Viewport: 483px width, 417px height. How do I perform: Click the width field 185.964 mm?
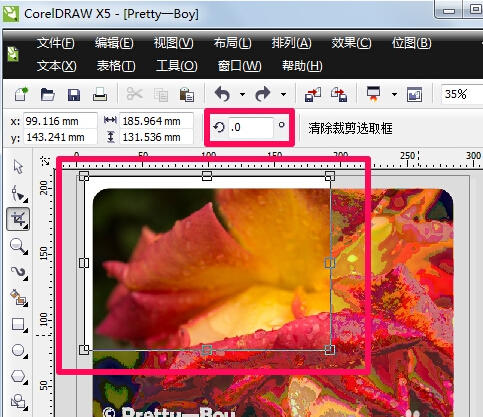(x=156, y=121)
